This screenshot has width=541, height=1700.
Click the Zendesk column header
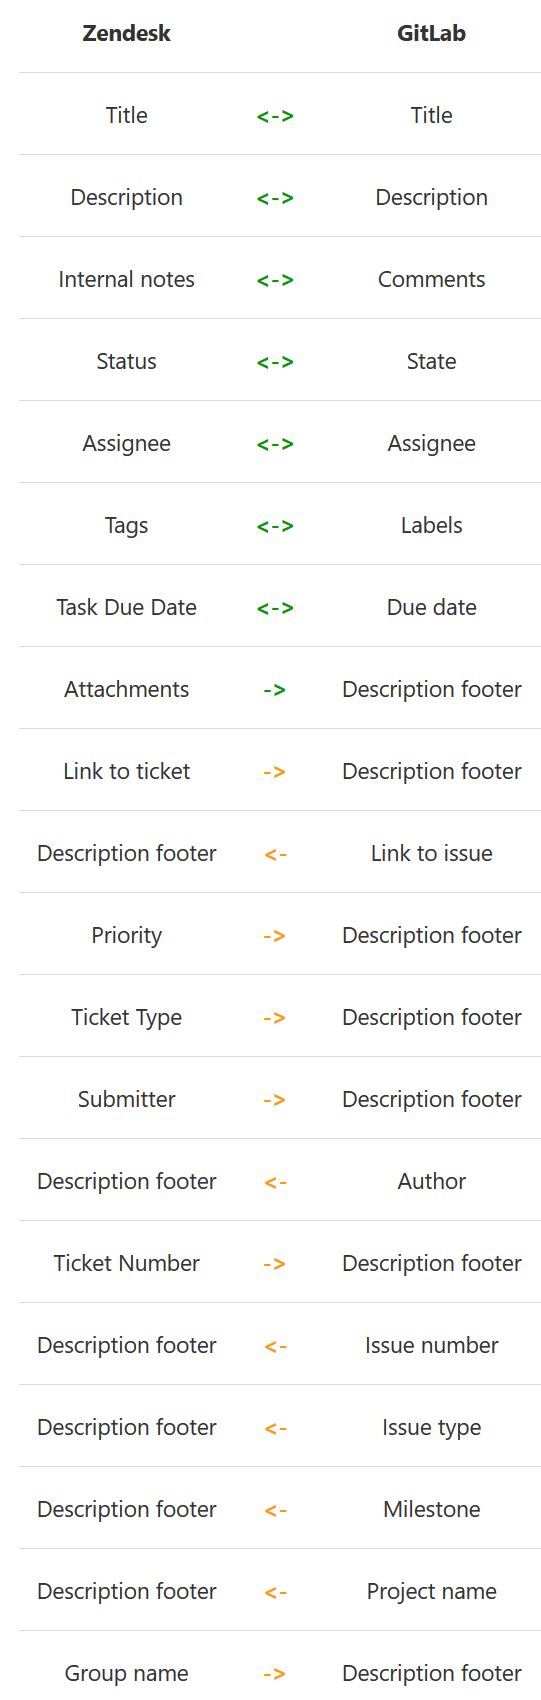pyautogui.click(x=126, y=33)
